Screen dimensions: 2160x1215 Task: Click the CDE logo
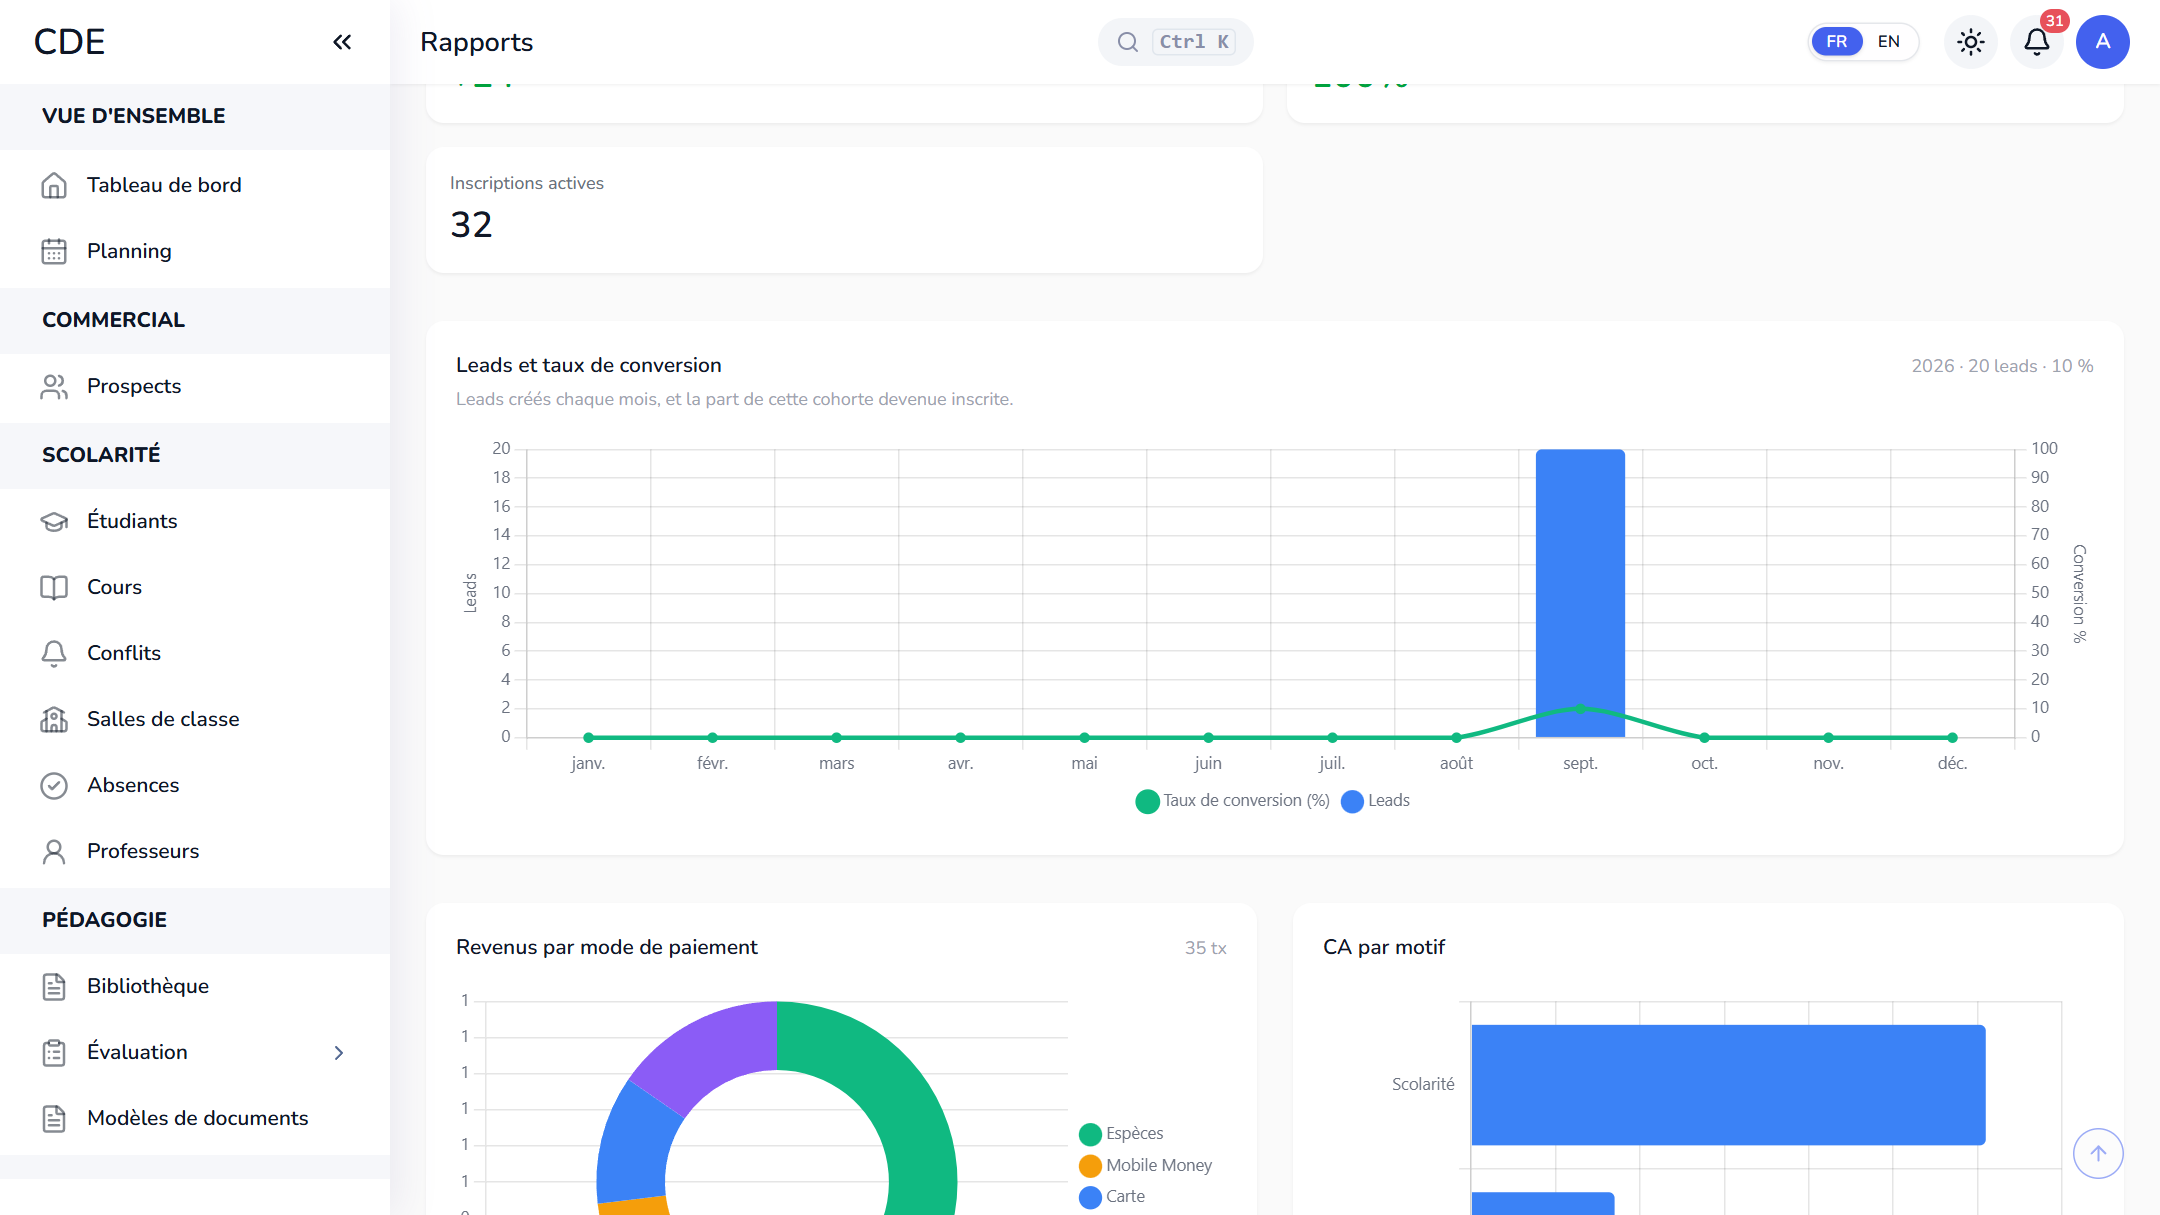[69, 42]
